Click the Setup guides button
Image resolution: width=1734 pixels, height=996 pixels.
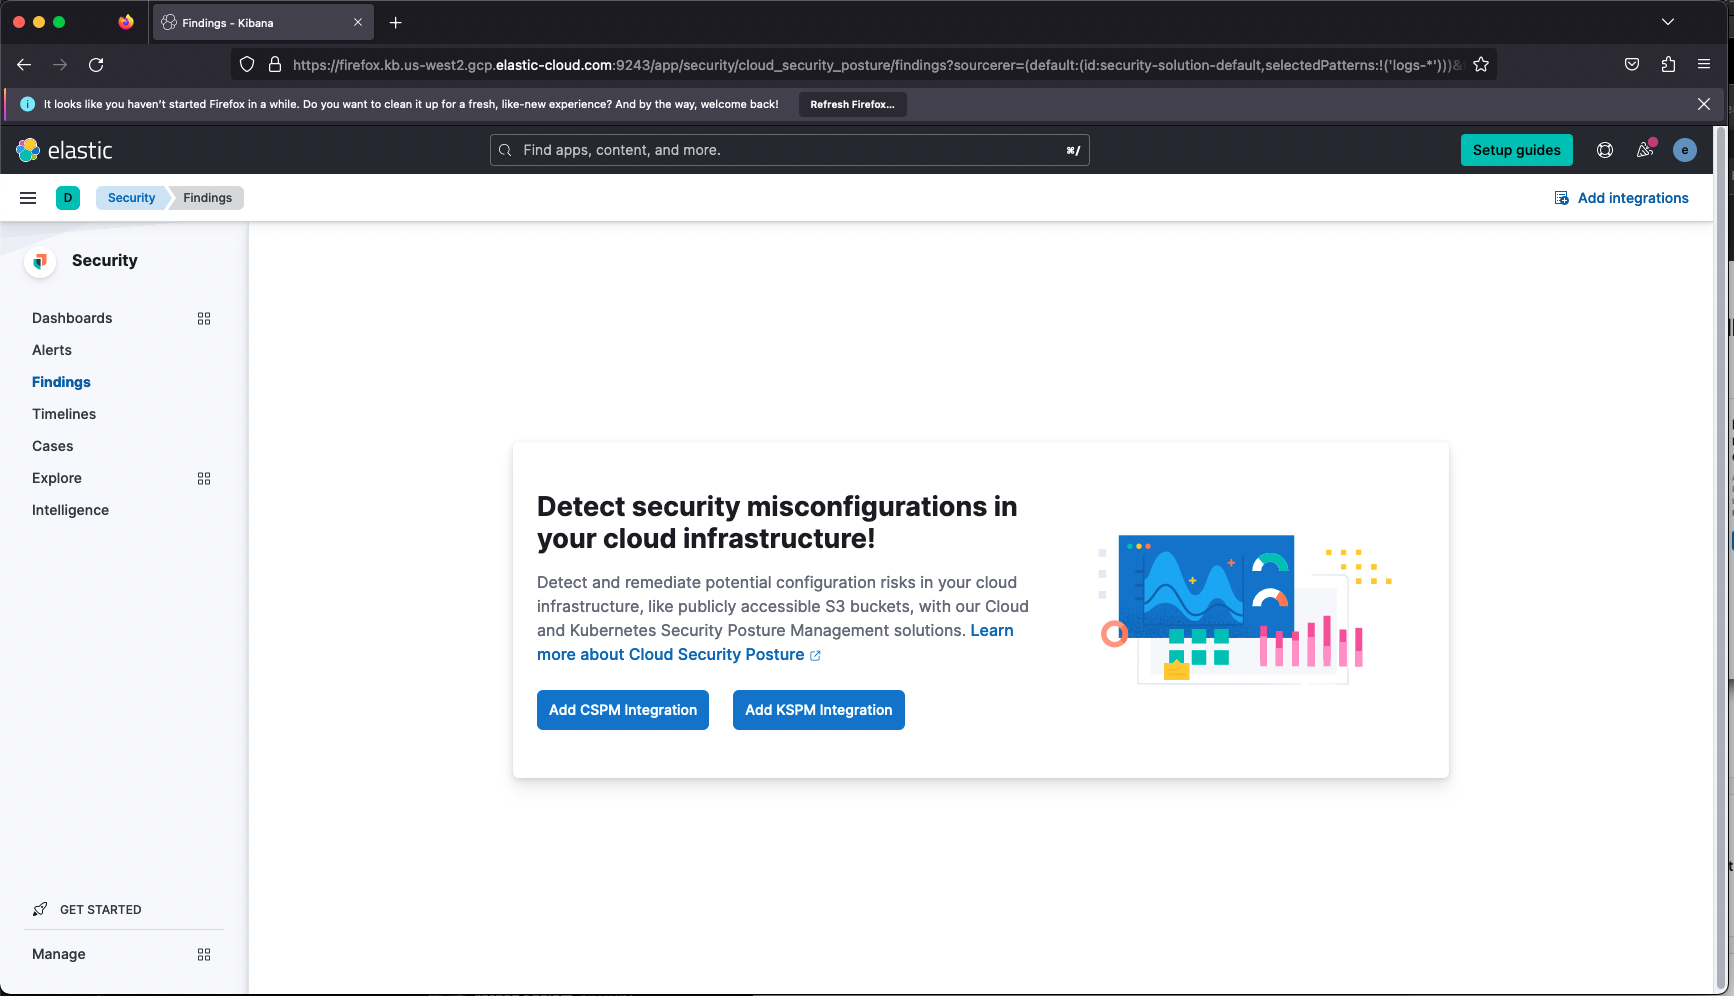coord(1516,149)
